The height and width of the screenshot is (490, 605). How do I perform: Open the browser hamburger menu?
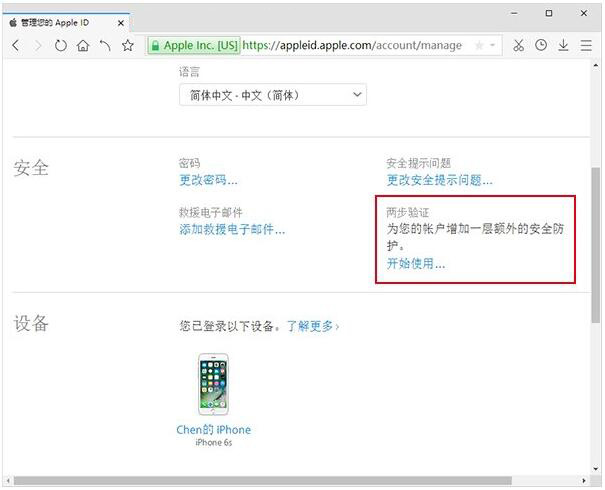586,46
